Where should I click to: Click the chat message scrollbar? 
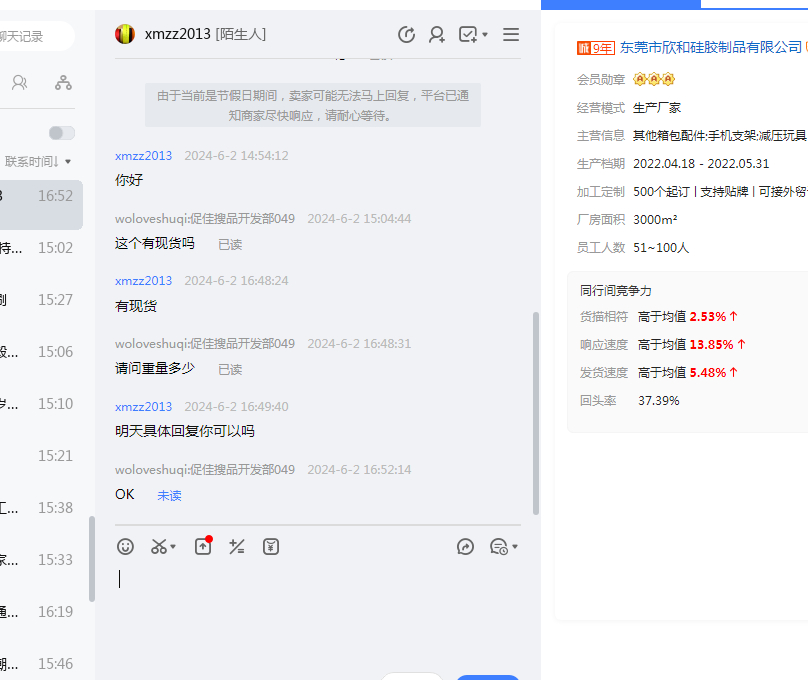pyautogui.click(x=536, y=412)
